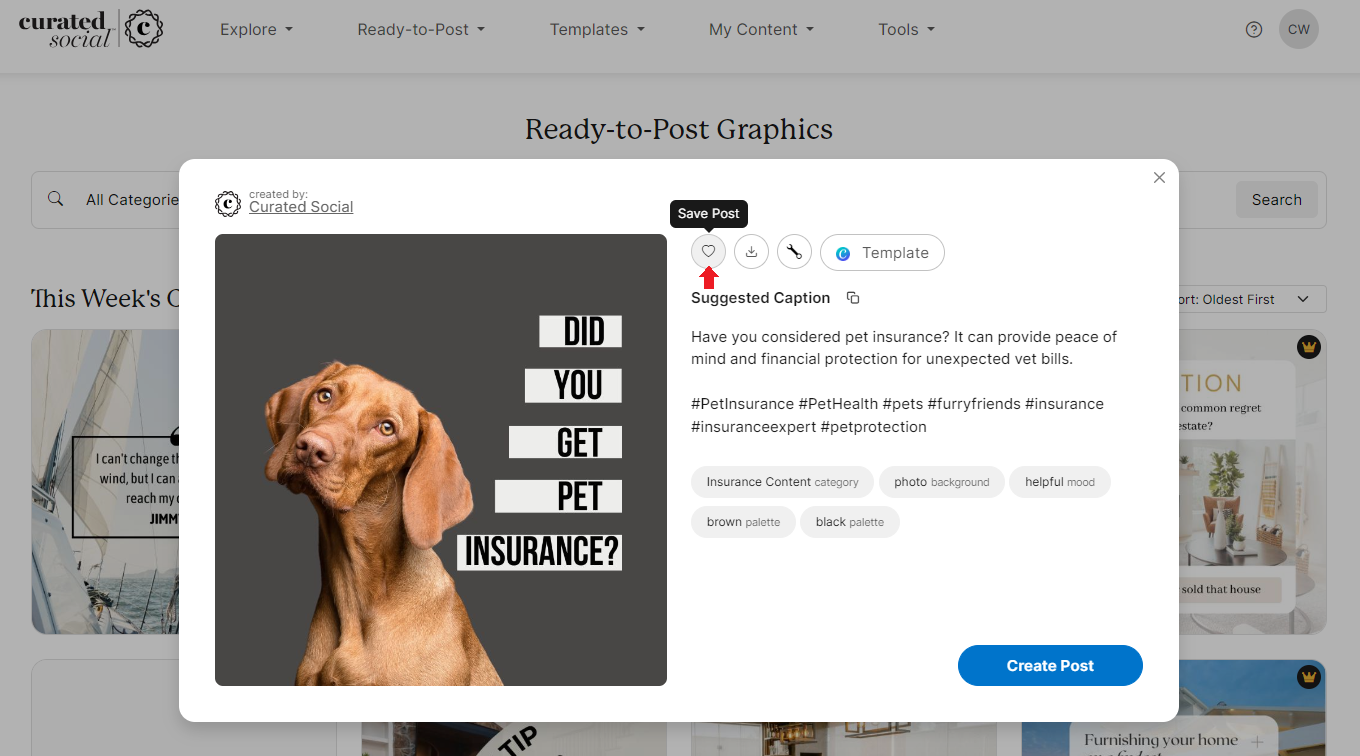
Task: Click the '#PetInsurance #PetHealth' hashtag line
Action: click(897, 404)
